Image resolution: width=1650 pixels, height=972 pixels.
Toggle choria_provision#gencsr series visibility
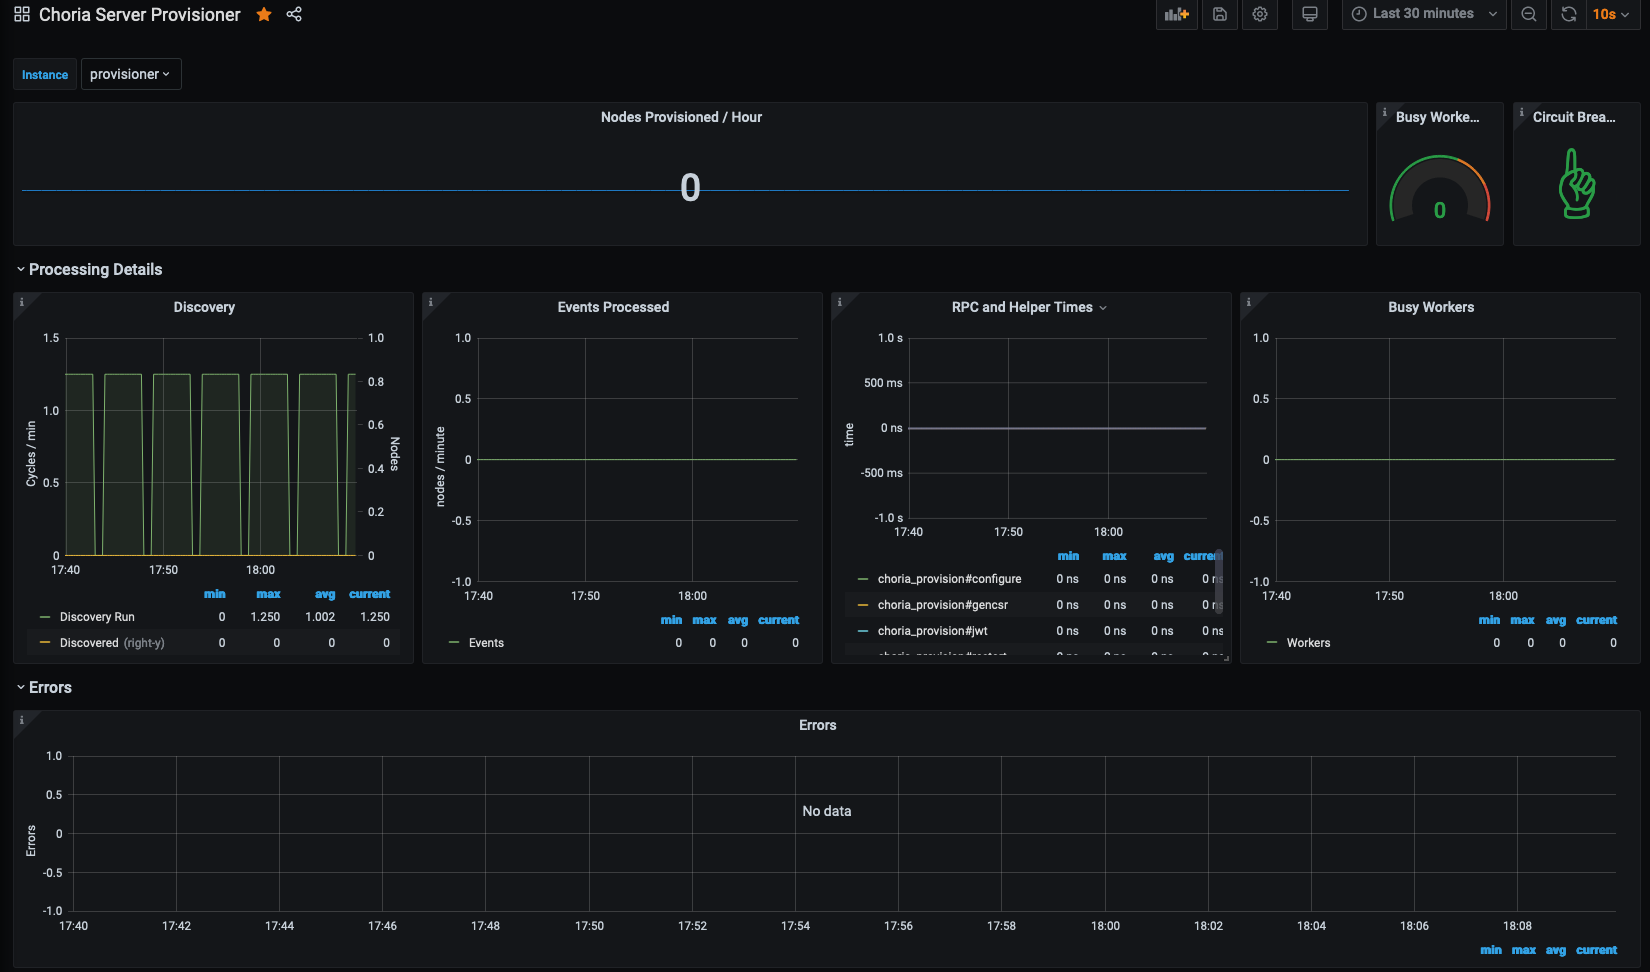pos(943,605)
